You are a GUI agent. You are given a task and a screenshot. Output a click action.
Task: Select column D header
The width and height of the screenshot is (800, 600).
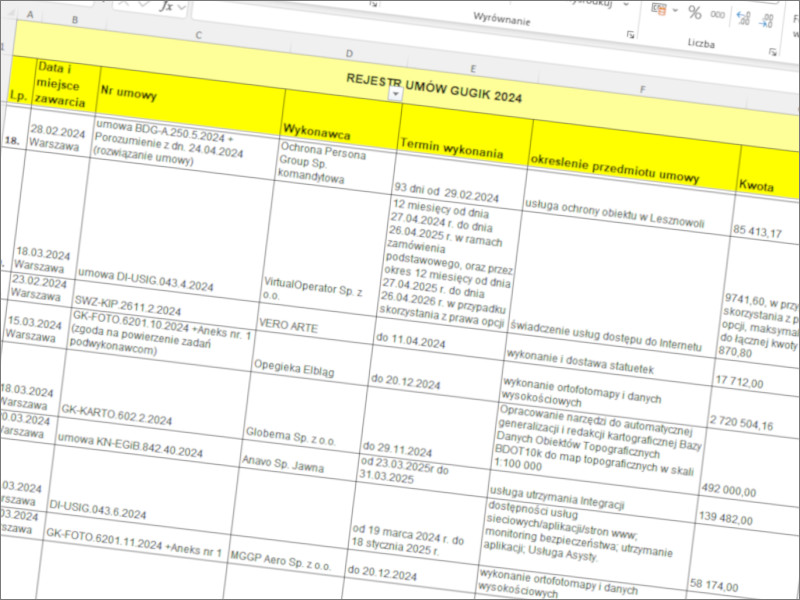pos(349,54)
